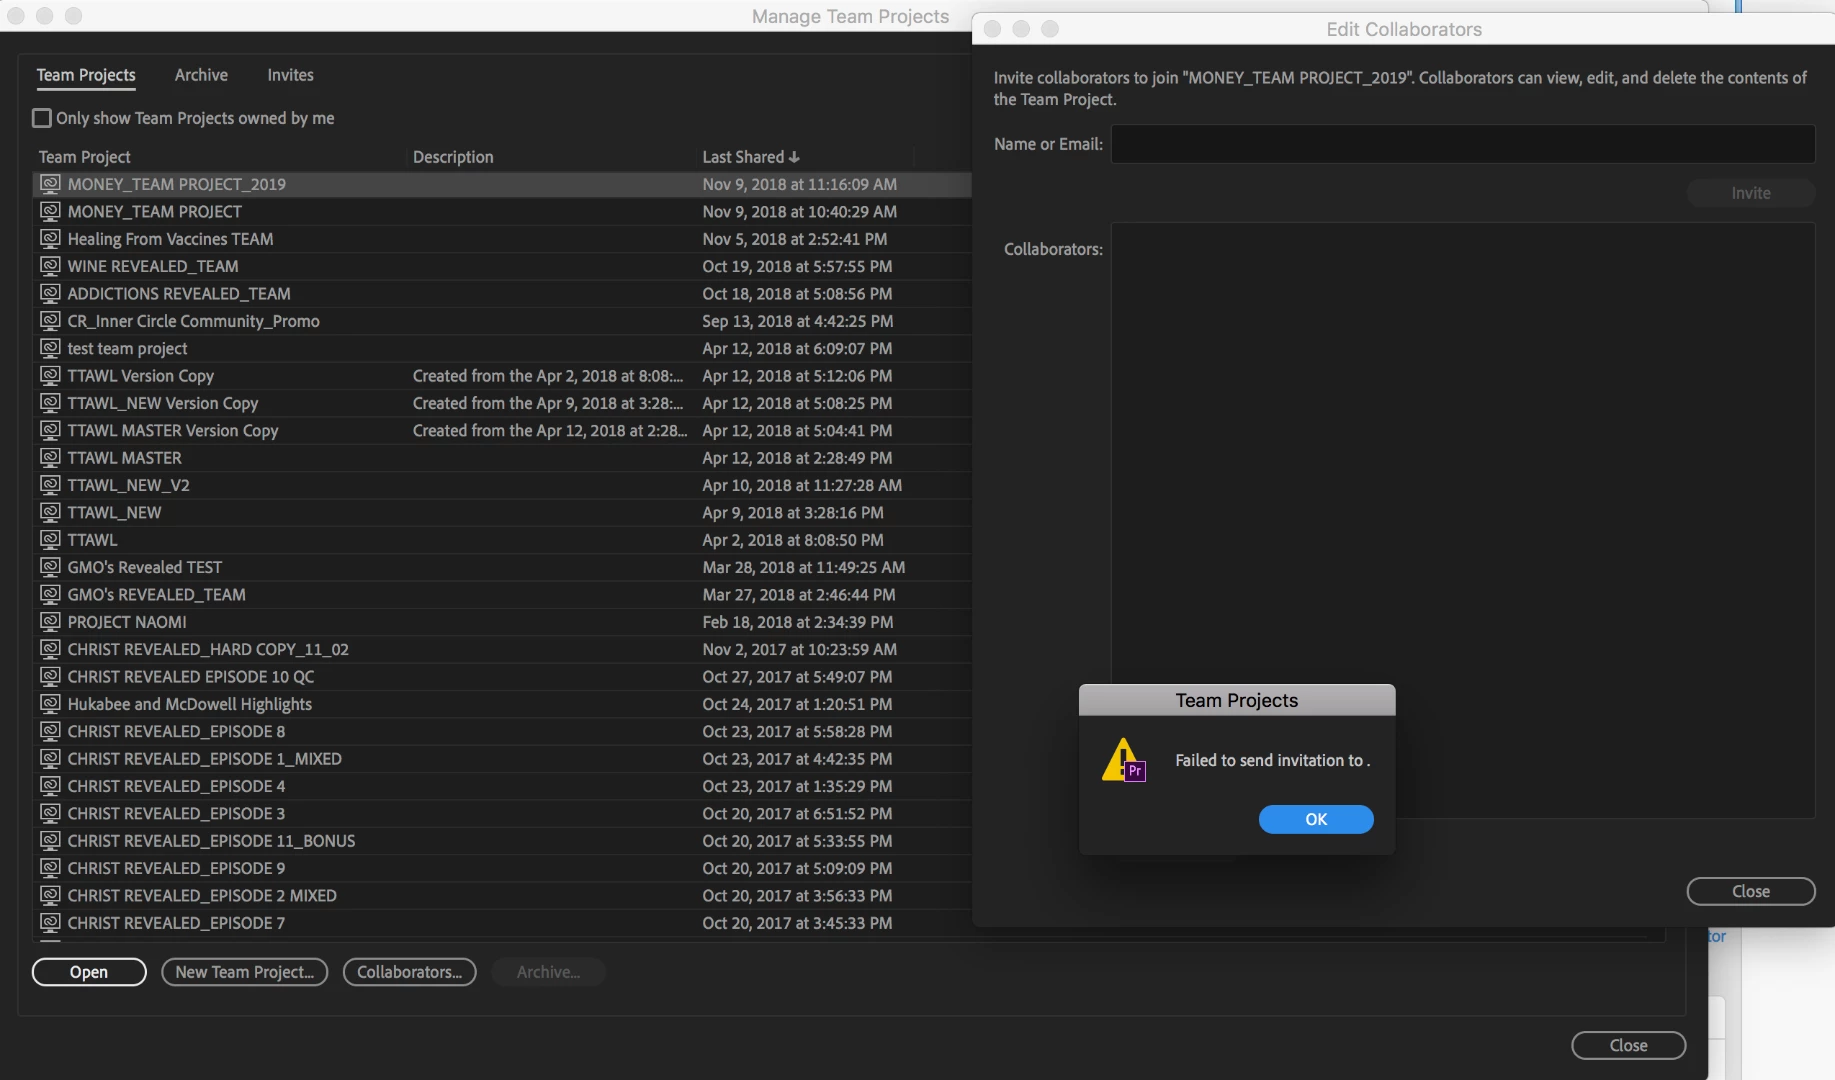The height and width of the screenshot is (1080, 1835).
Task: Open the Invites tab
Action: click(290, 75)
